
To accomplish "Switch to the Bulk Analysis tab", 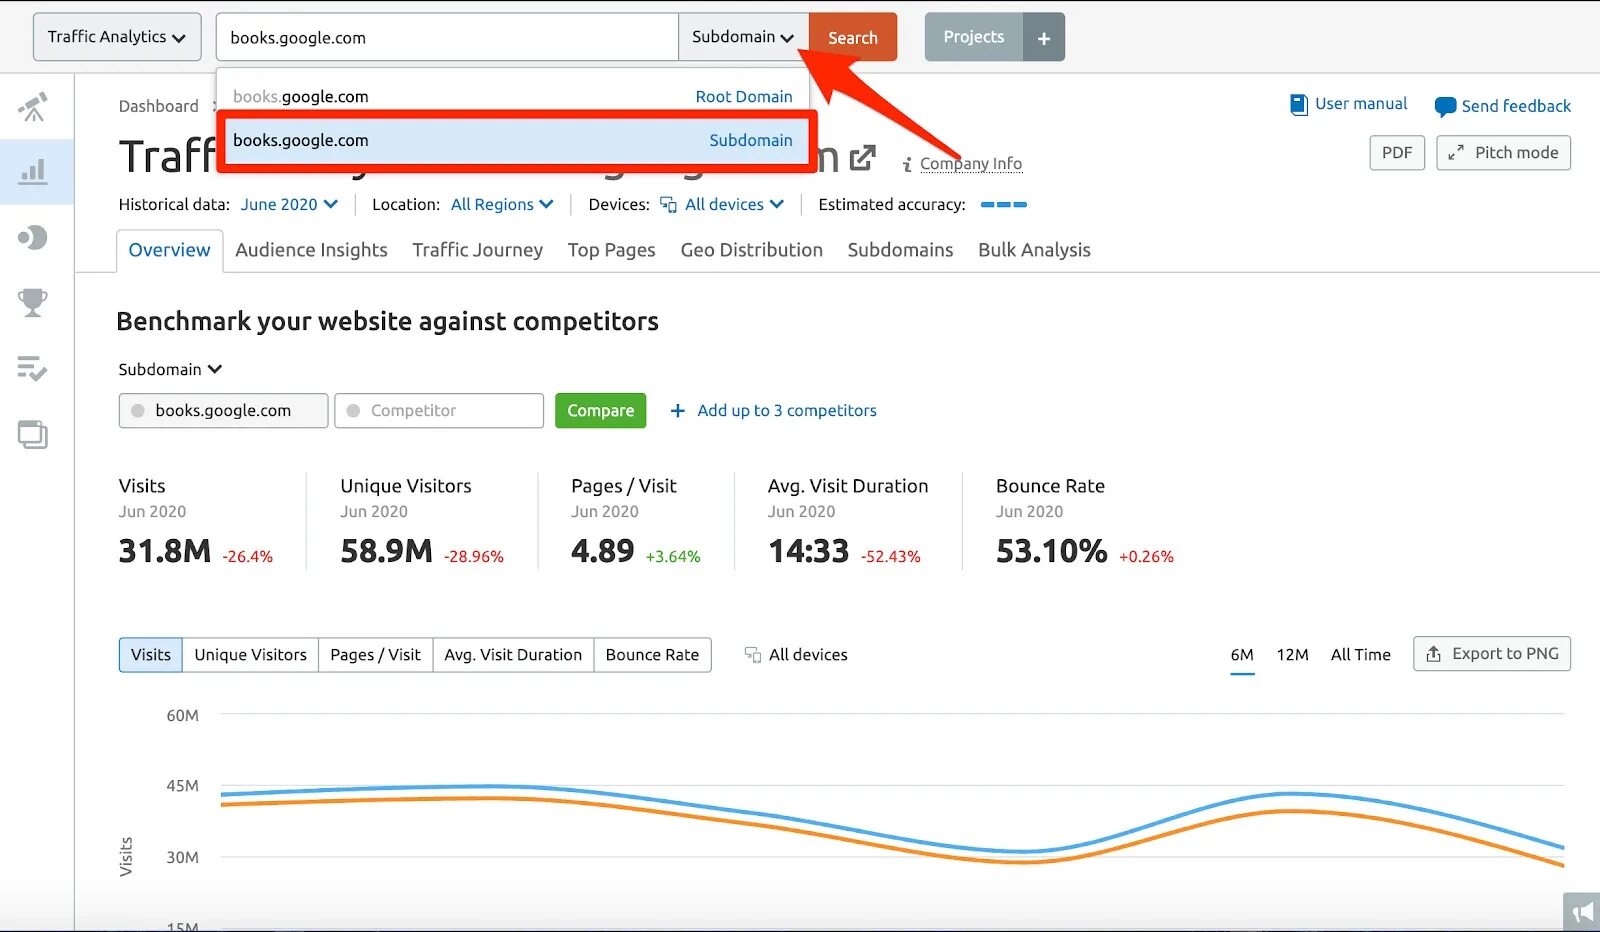I will [1034, 250].
